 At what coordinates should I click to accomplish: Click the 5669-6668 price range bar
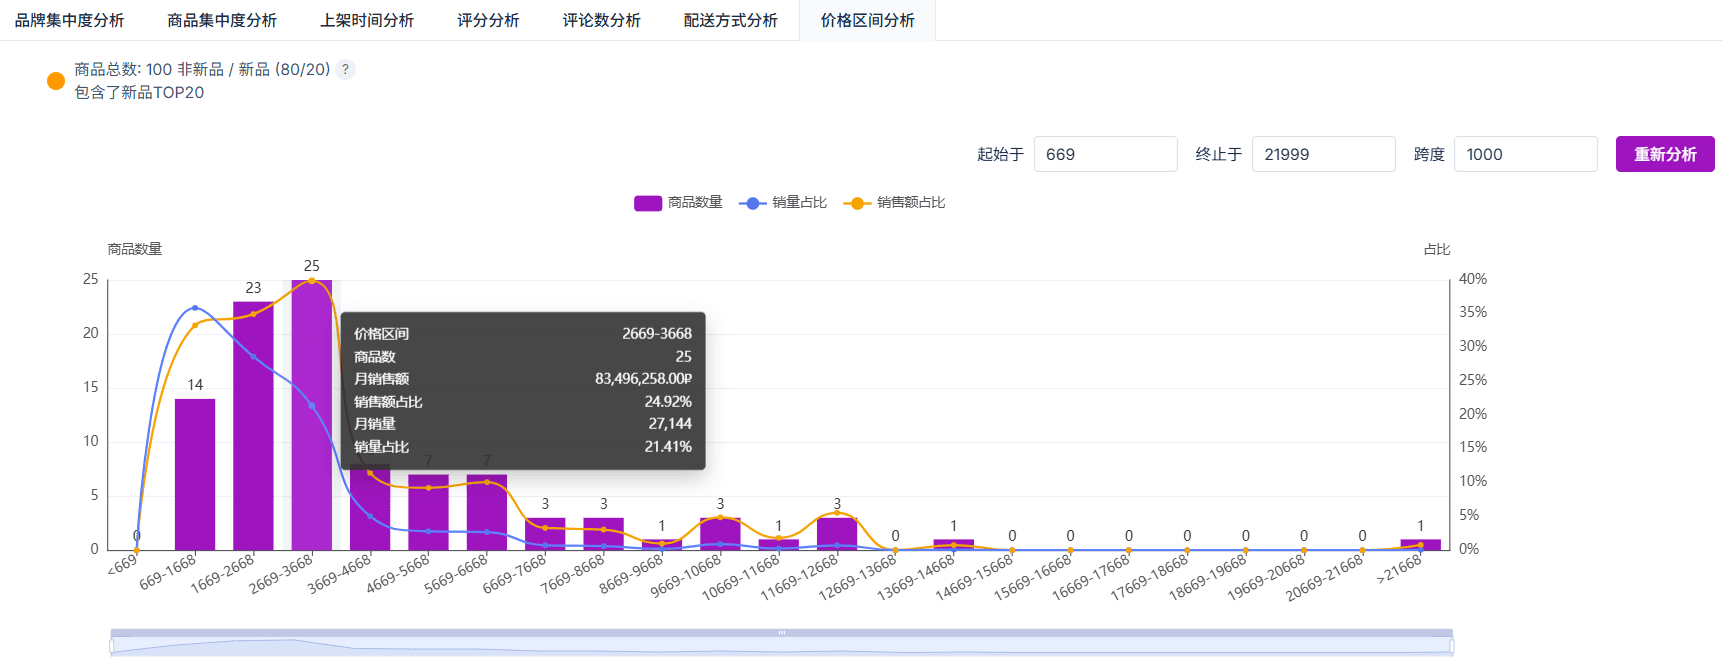point(487,512)
